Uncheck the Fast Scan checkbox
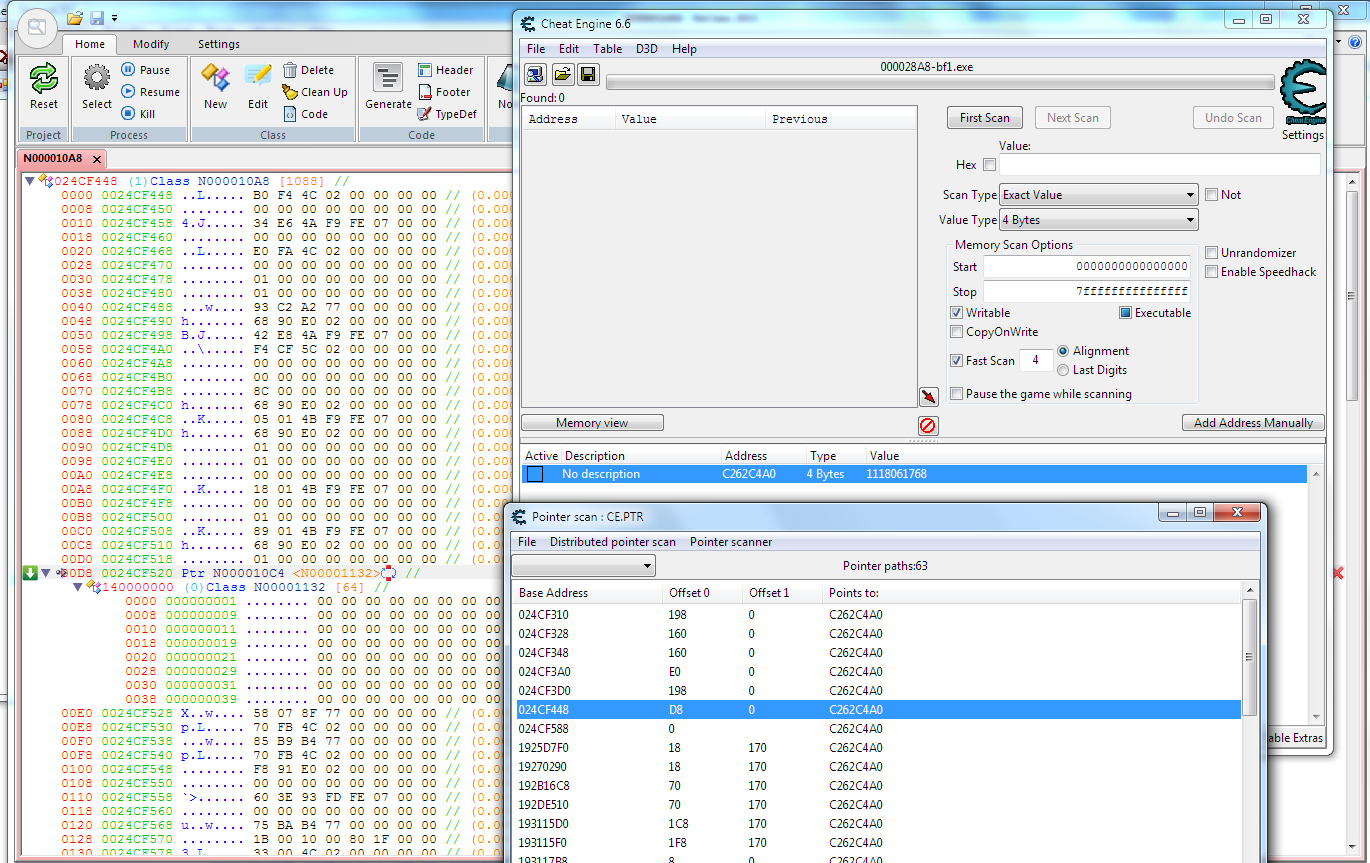Viewport: 1370px width, 863px height. 956,361
